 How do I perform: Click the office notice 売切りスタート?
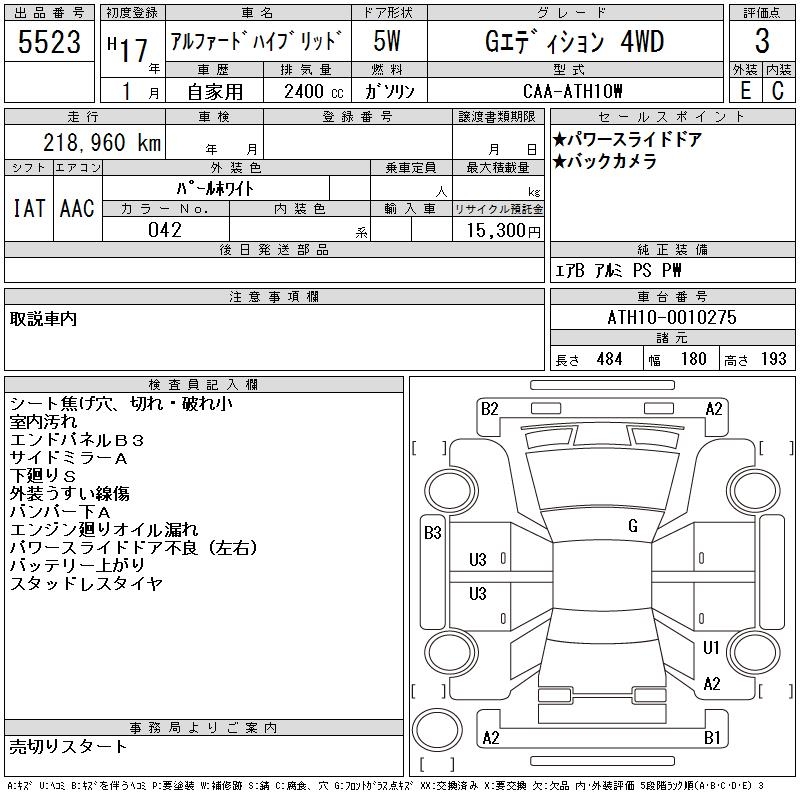(68, 747)
